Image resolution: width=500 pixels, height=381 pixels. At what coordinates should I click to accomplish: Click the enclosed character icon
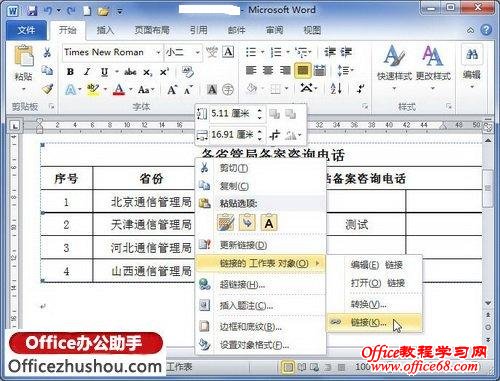point(228,90)
